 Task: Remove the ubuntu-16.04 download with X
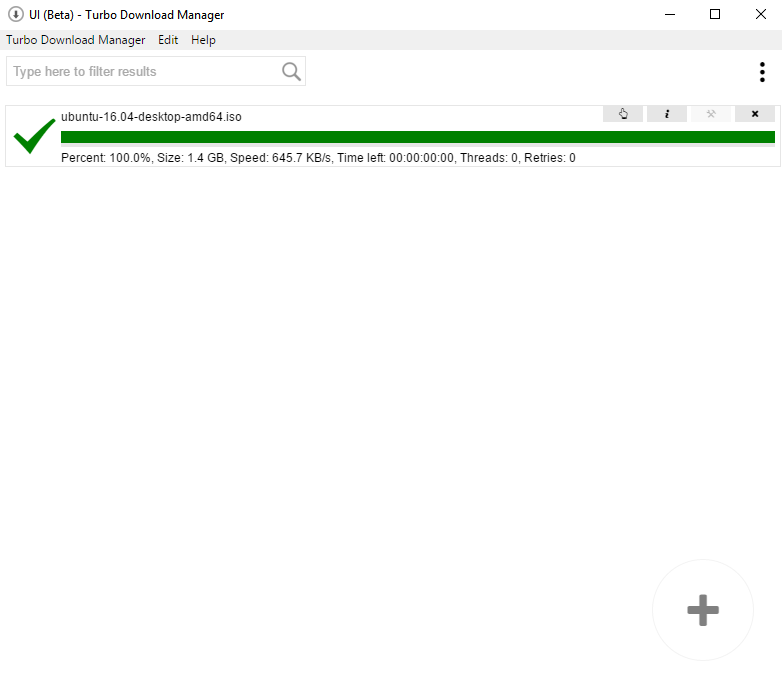pos(755,114)
